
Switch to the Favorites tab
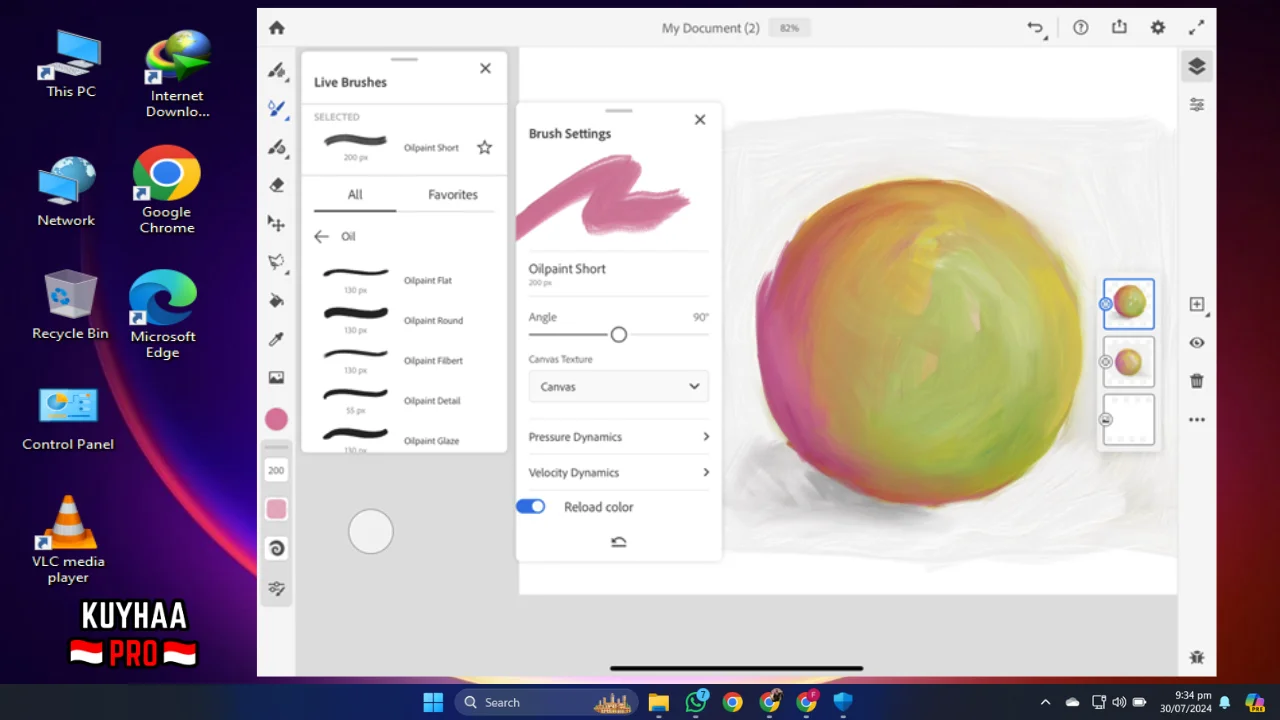pyautogui.click(x=453, y=195)
